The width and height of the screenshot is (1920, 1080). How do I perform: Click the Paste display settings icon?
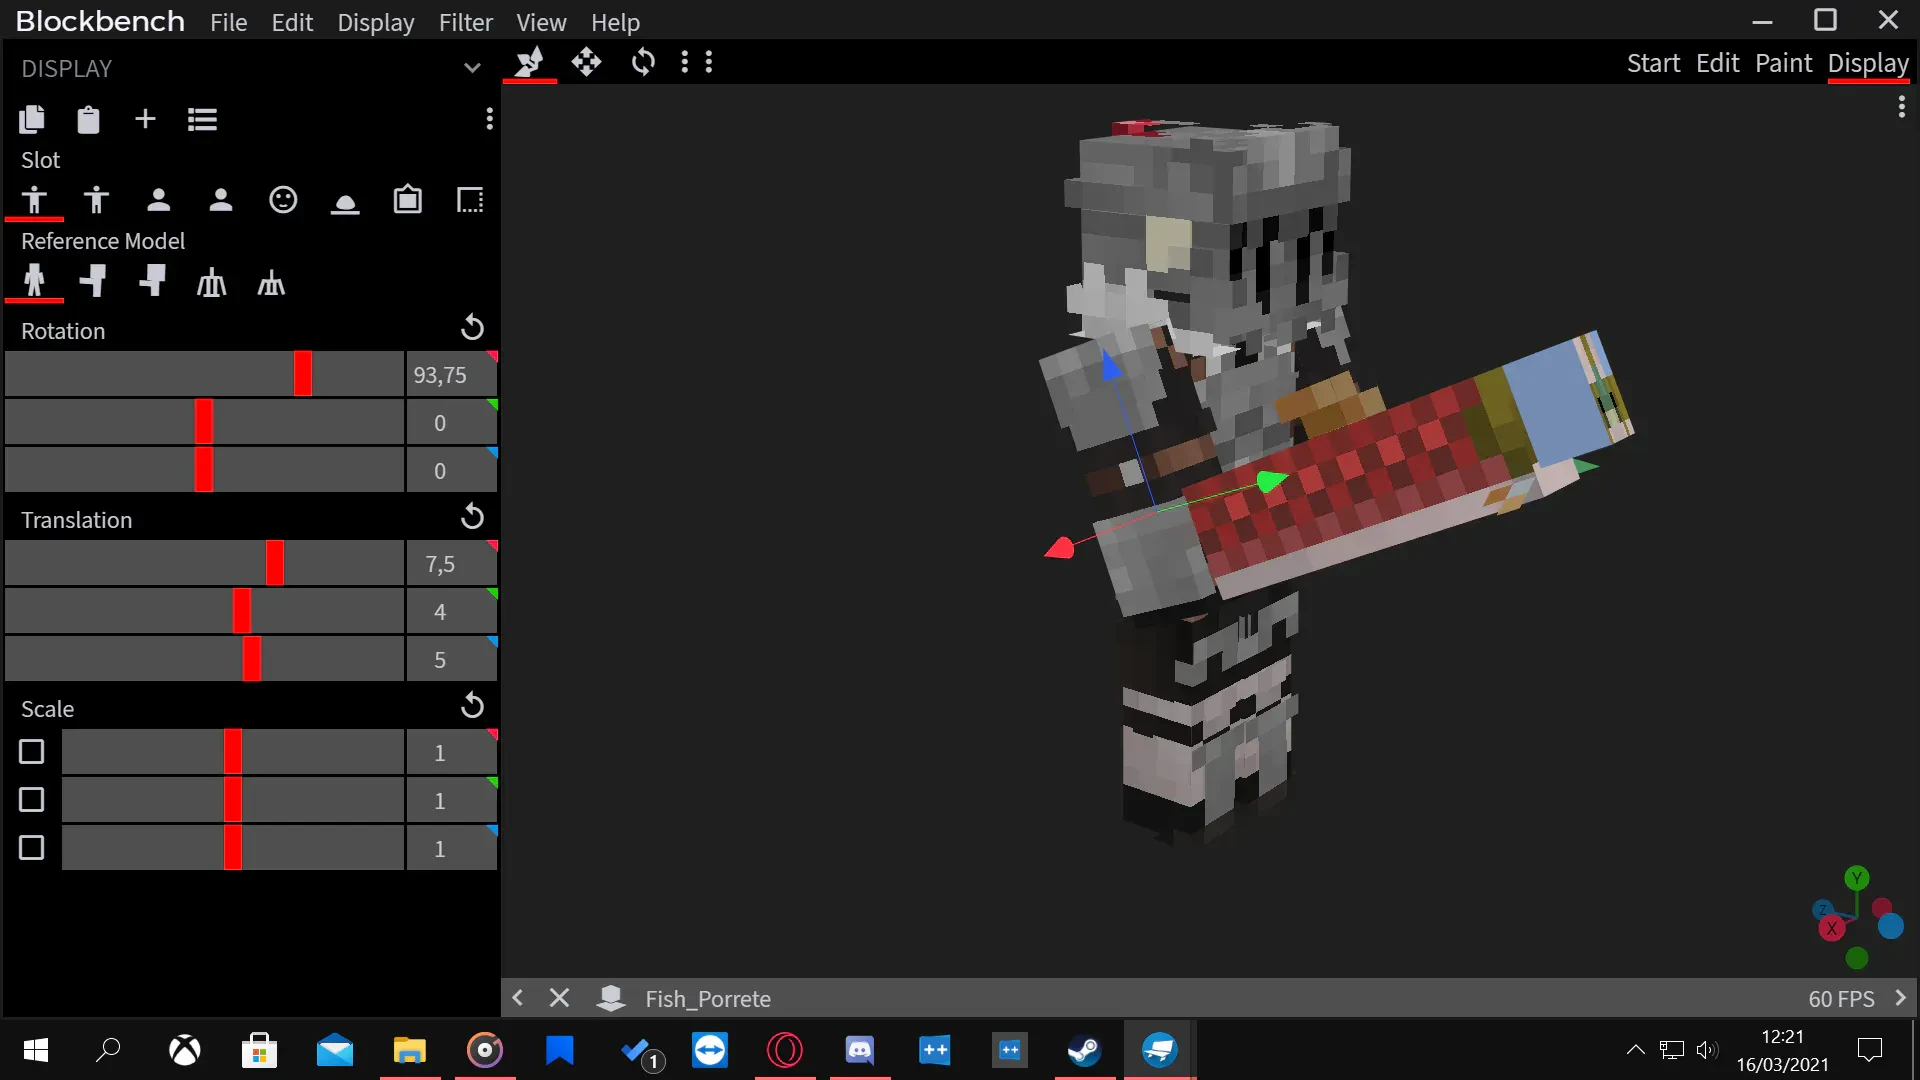[88, 120]
